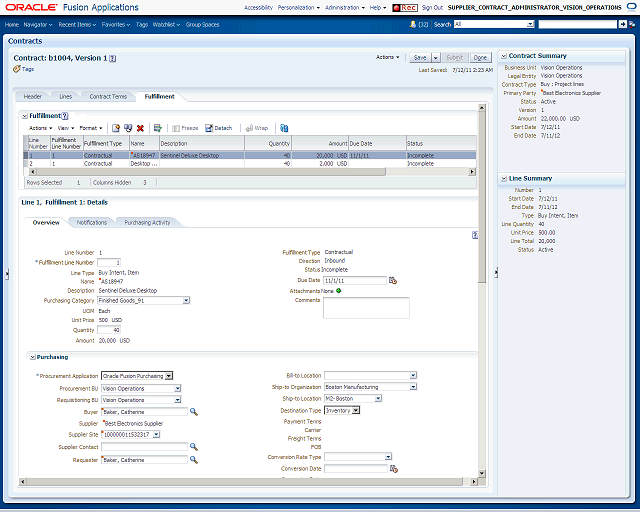Click the Save button
This screenshot has width=640, height=512.
(x=420, y=58)
